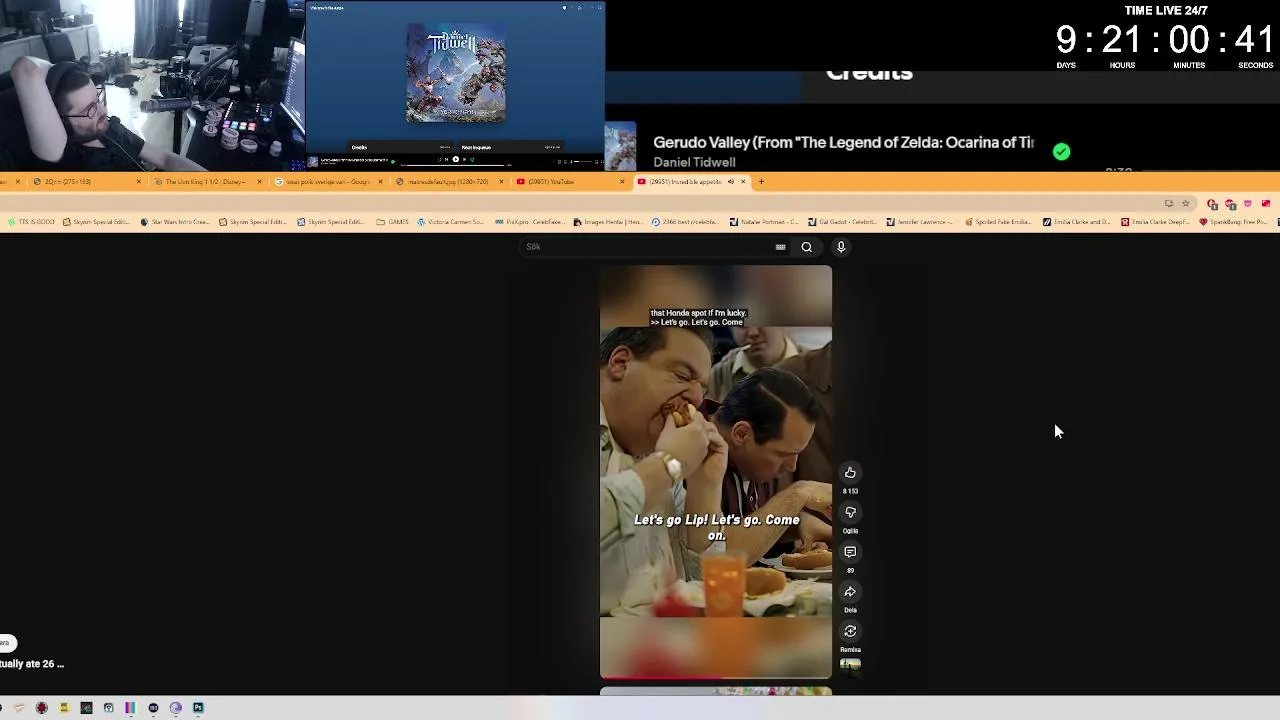The width and height of the screenshot is (1280, 720).
Task: Open the headphones app icon in the taskbar
Action: 108,708
